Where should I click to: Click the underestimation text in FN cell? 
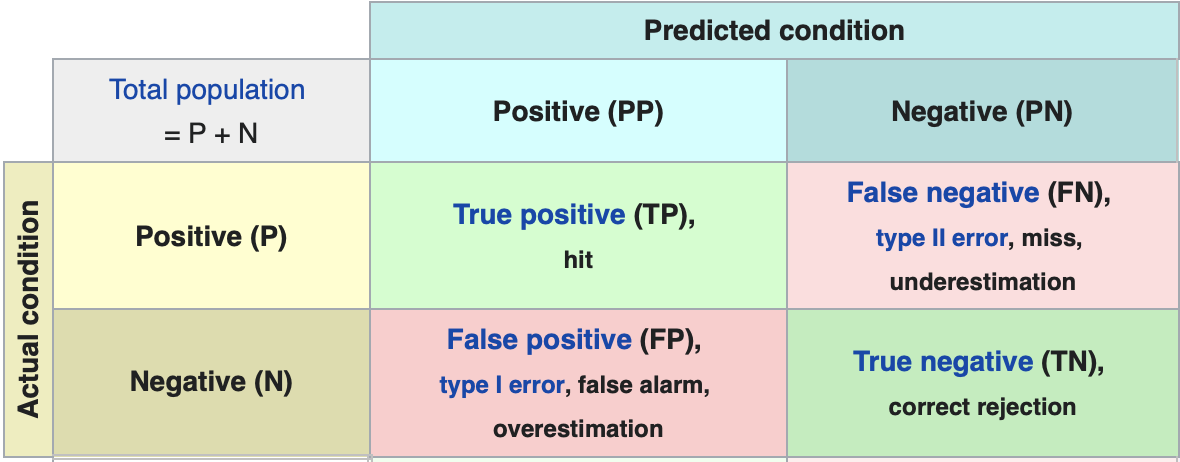[982, 282]
